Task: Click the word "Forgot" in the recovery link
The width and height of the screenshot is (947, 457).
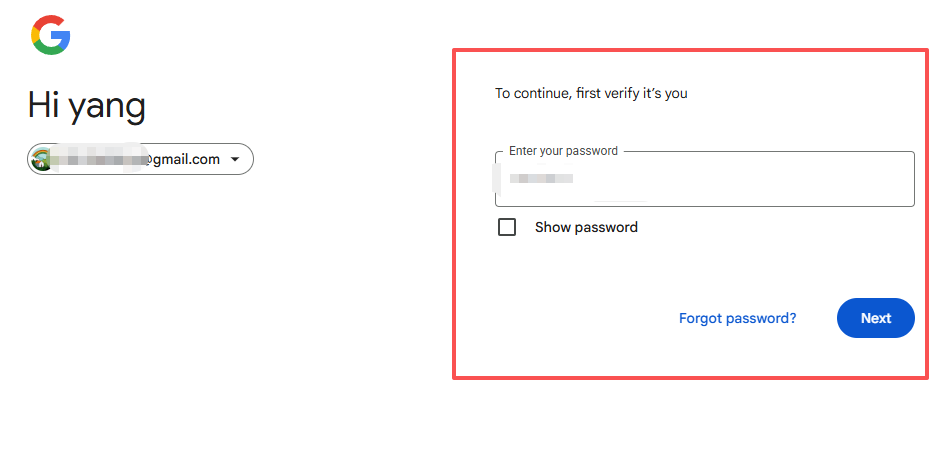Action: (702, 318)
